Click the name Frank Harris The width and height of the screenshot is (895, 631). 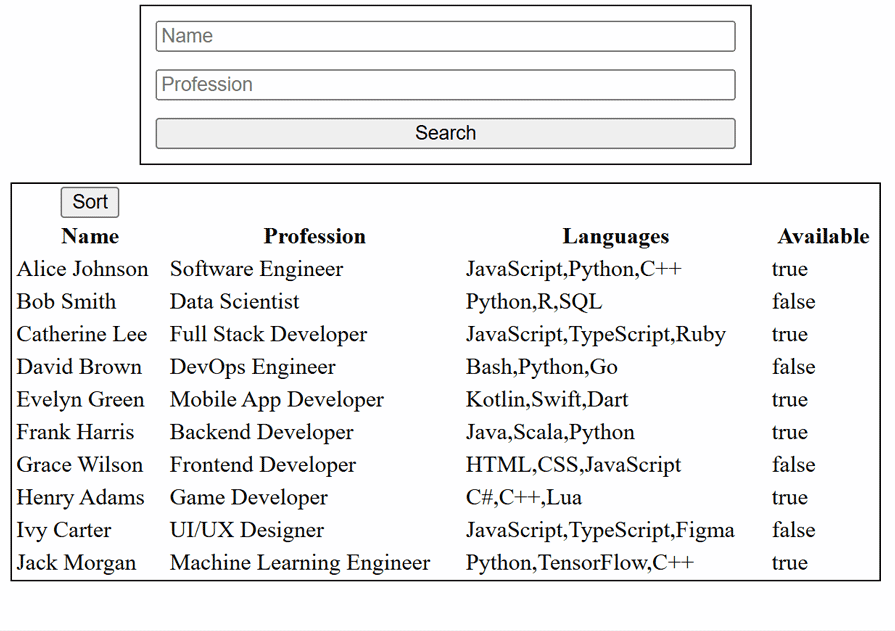coord(75,432)
